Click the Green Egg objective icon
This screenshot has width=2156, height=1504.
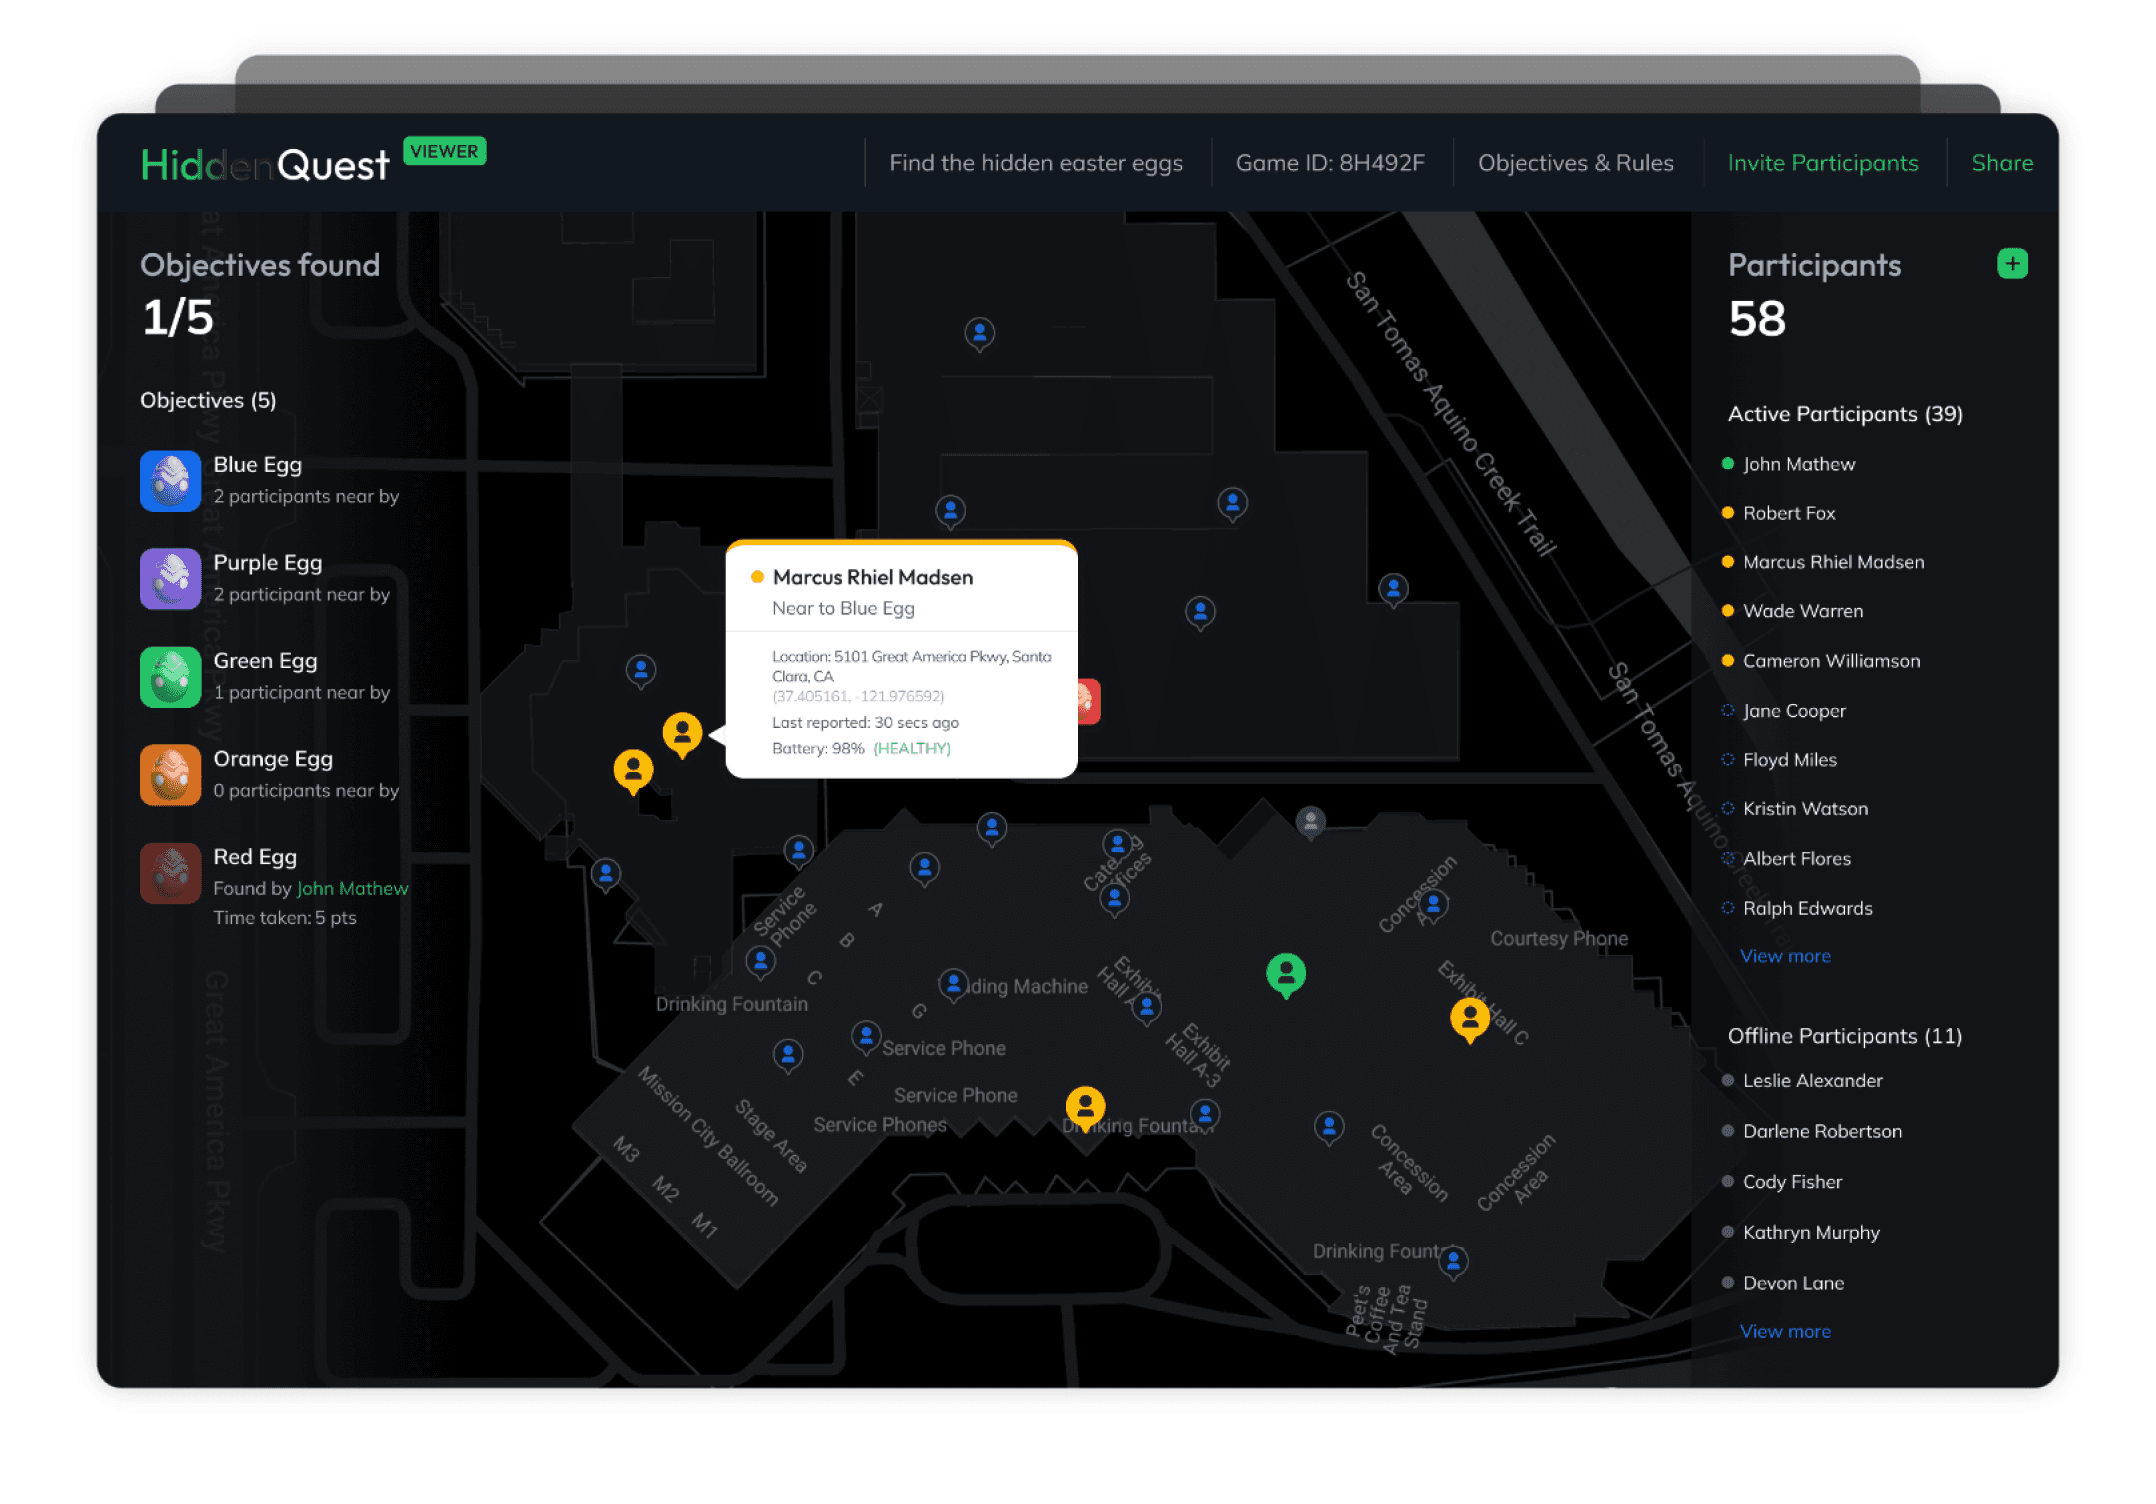coord(170,677)
